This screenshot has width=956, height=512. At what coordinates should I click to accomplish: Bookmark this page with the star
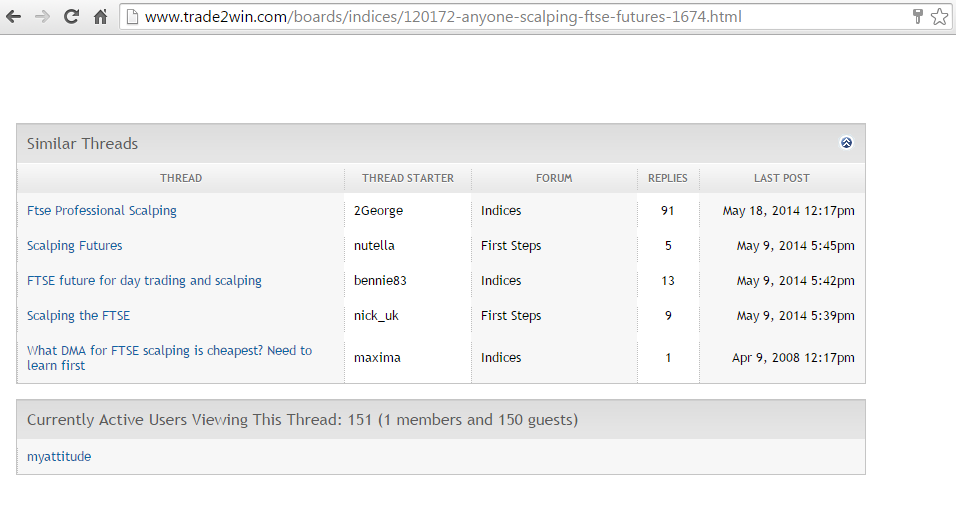coord(939,17)
